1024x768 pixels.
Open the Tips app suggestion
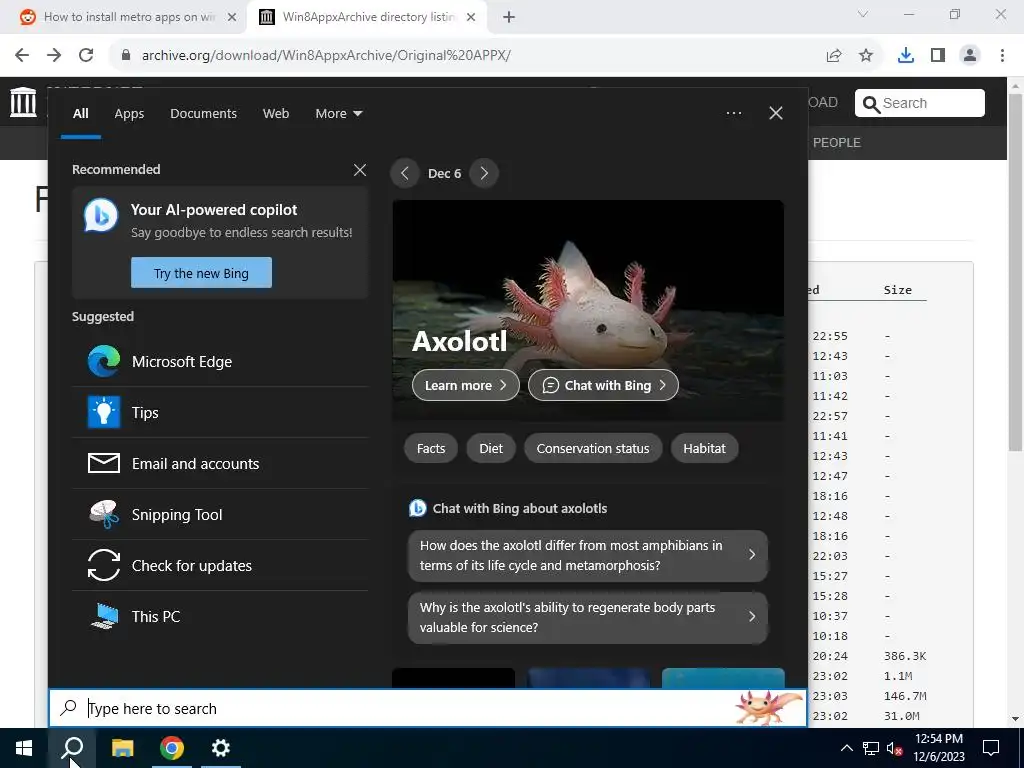[220, 412]
